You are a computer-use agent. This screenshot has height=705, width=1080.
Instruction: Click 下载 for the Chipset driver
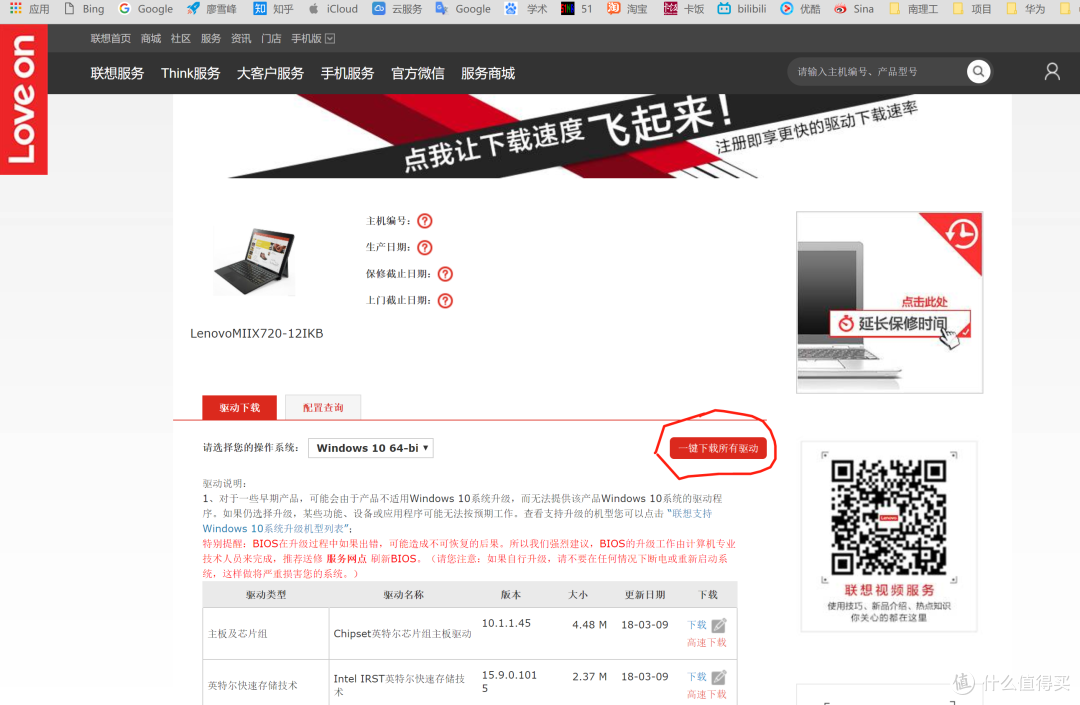click(697, 625)
